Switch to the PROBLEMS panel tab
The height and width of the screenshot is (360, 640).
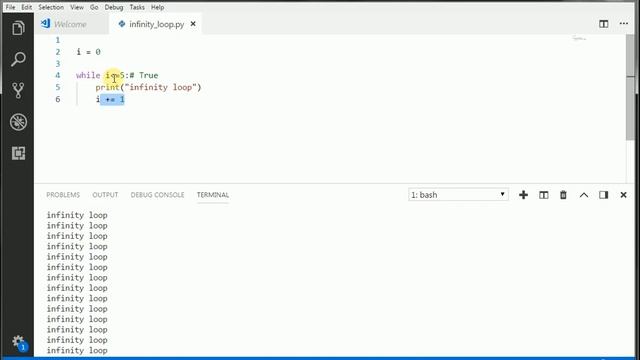click(x=63, y=195)
